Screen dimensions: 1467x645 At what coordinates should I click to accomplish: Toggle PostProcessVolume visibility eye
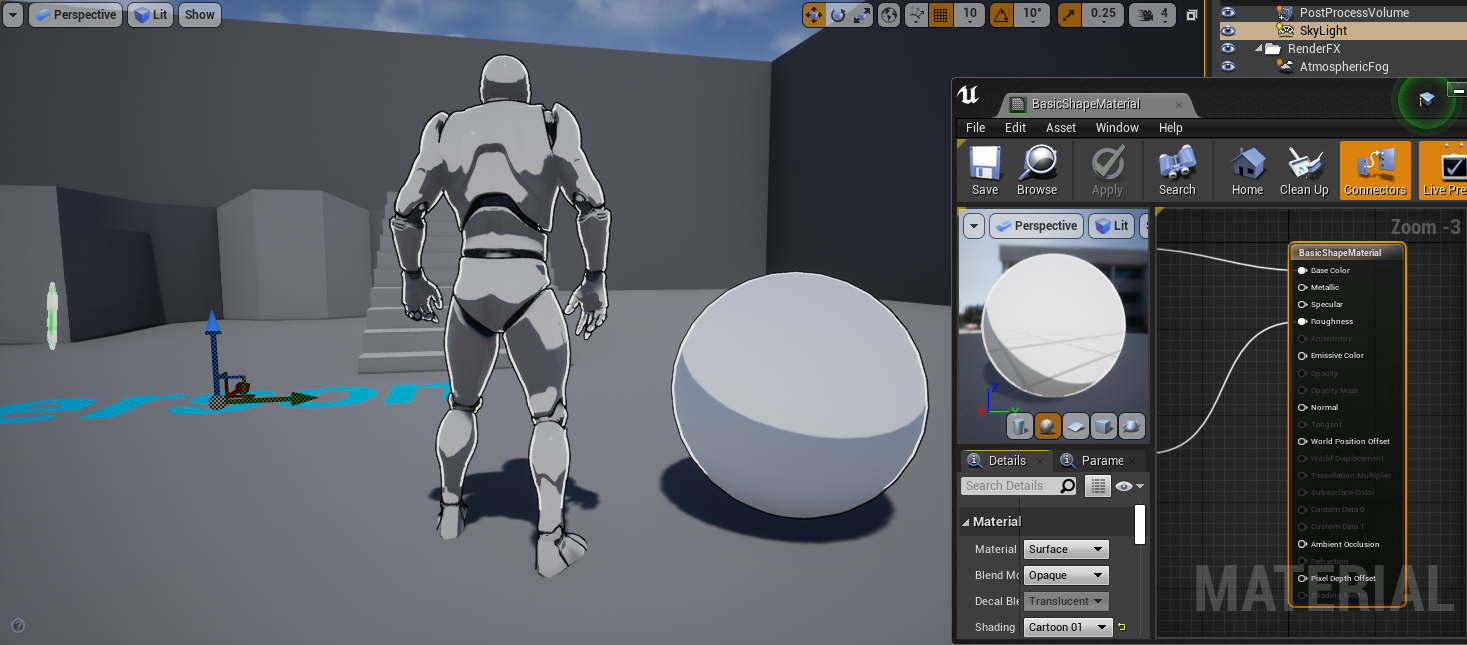(1228, 12)
